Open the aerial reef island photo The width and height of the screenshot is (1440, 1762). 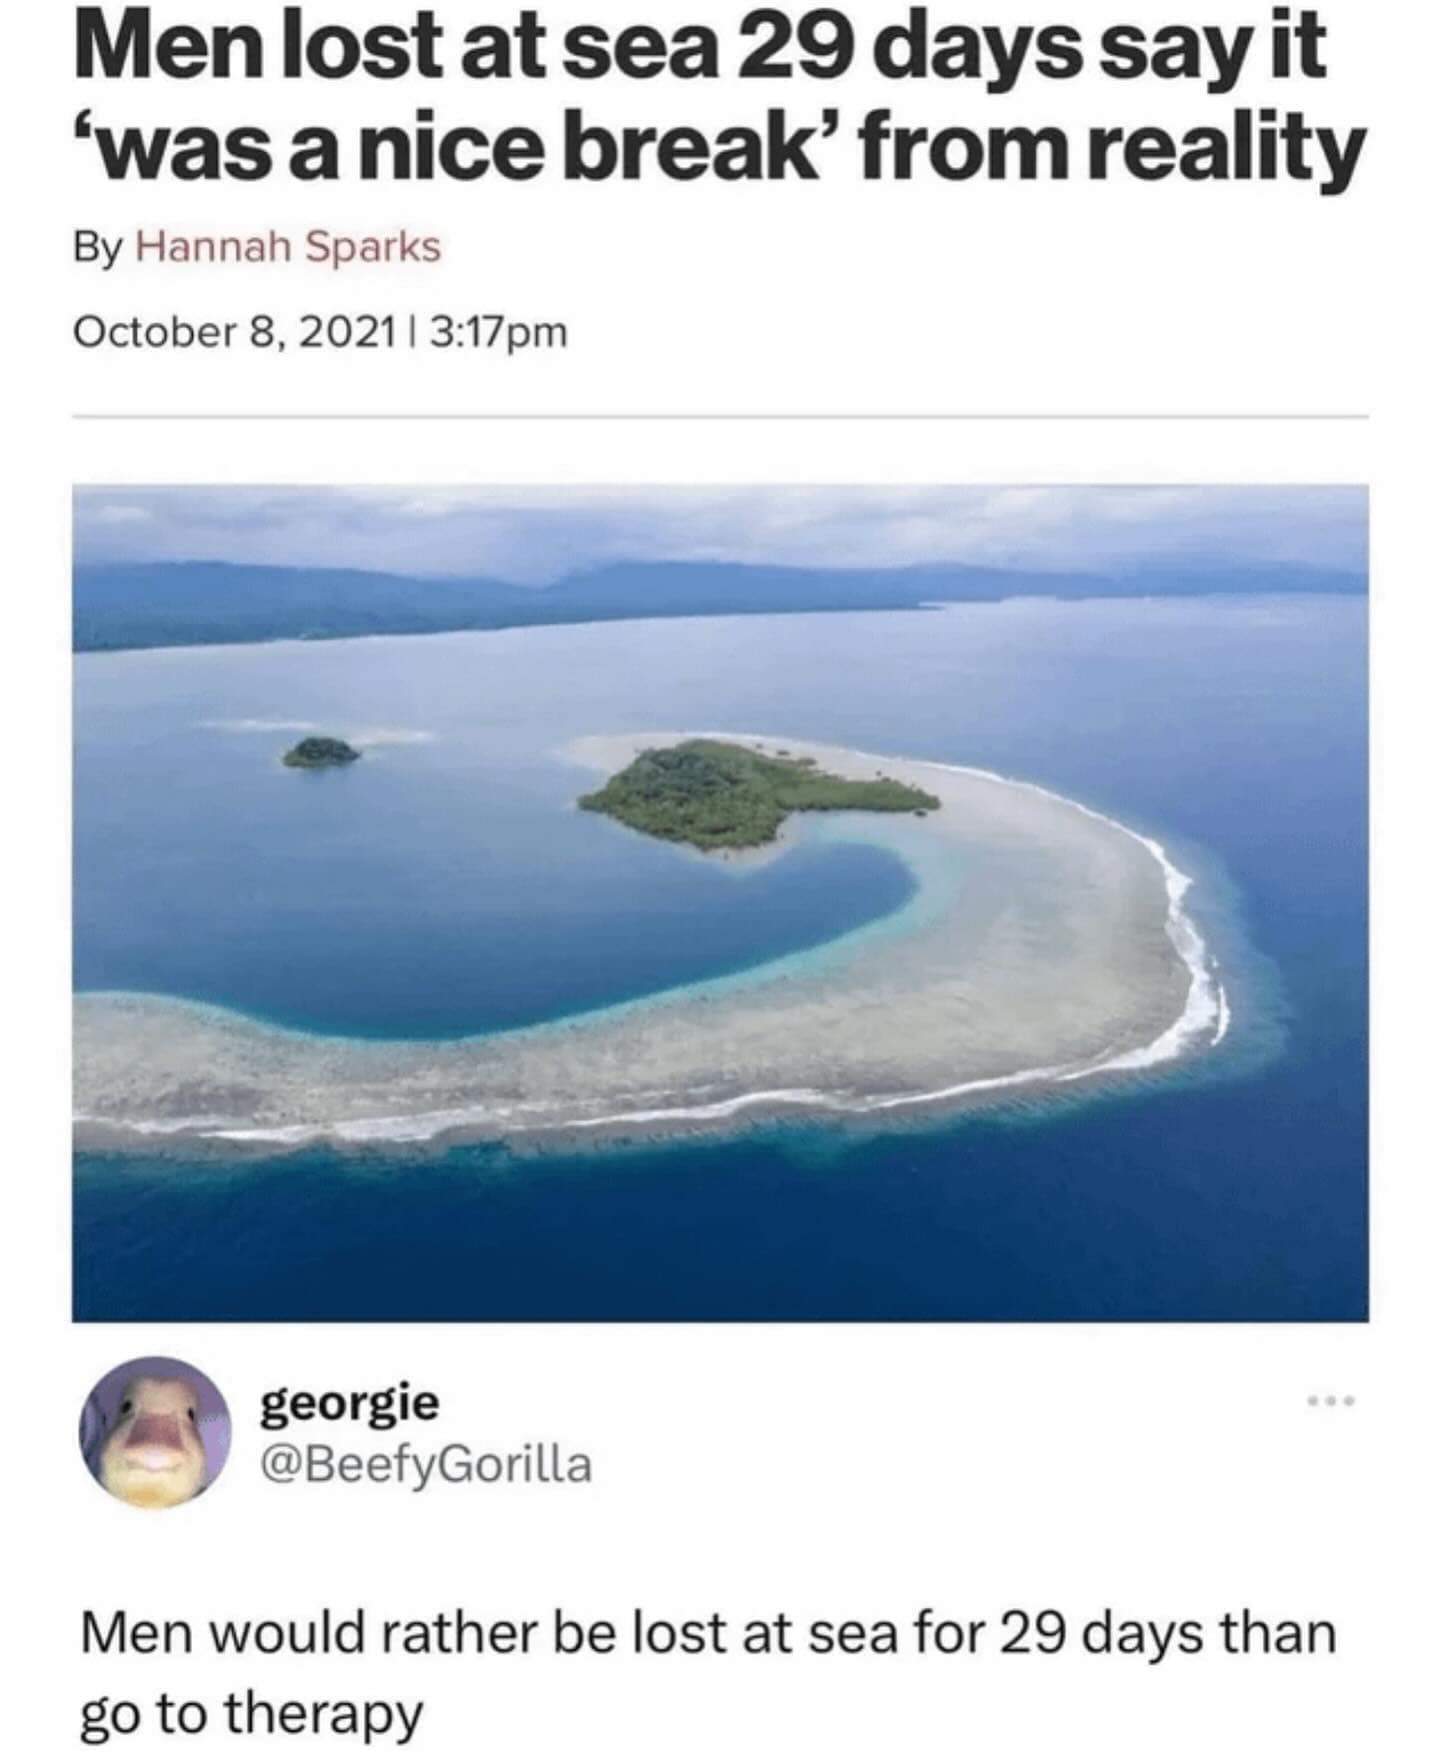[720, 903]
